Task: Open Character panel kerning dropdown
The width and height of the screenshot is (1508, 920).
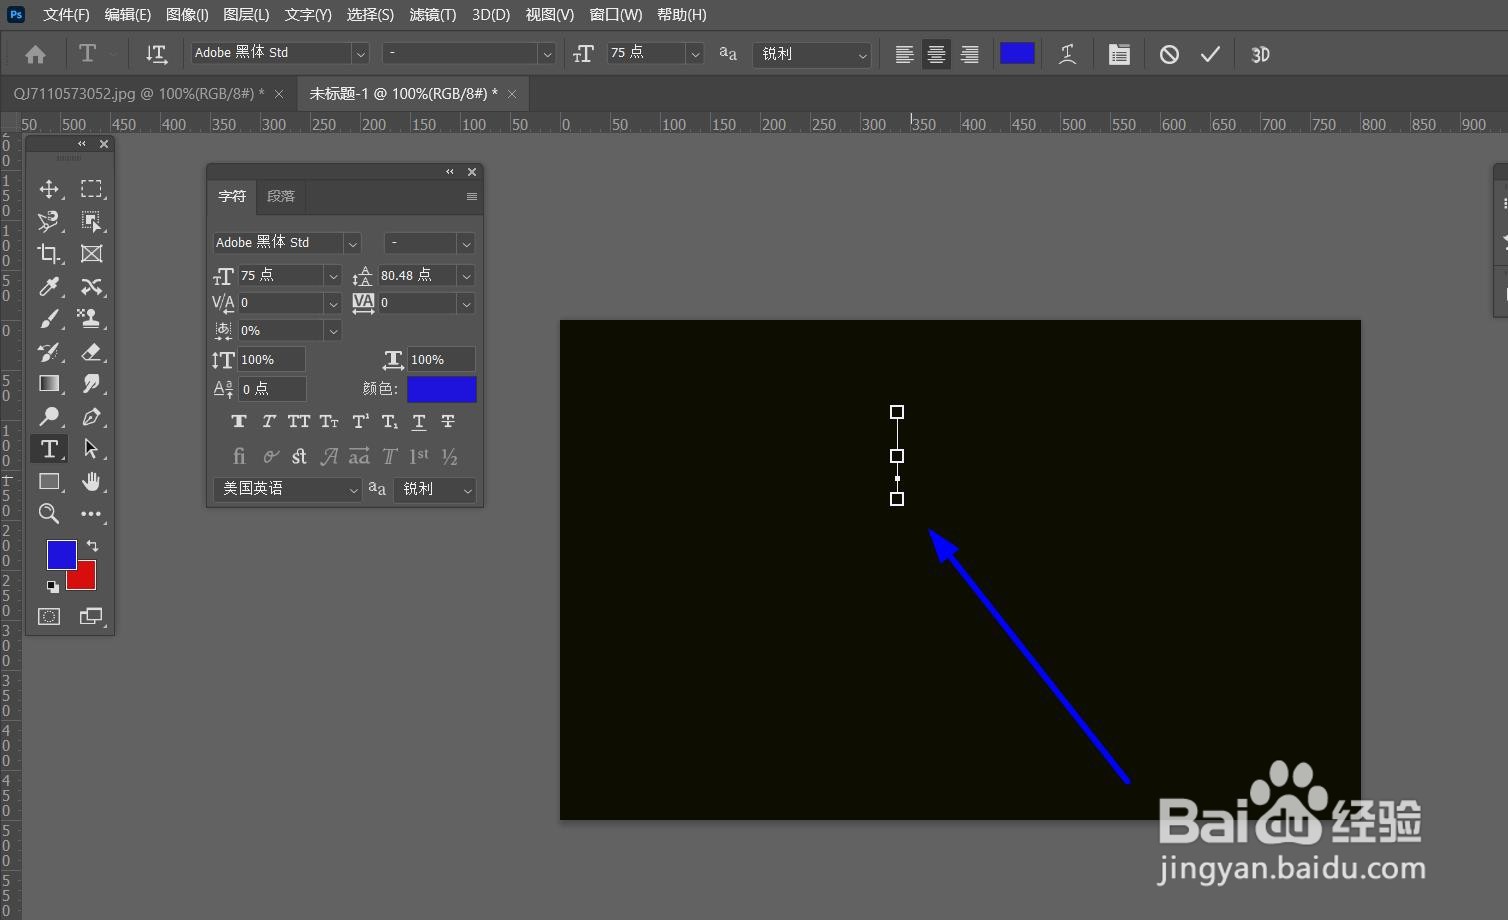Action: [x=333, y=303]
